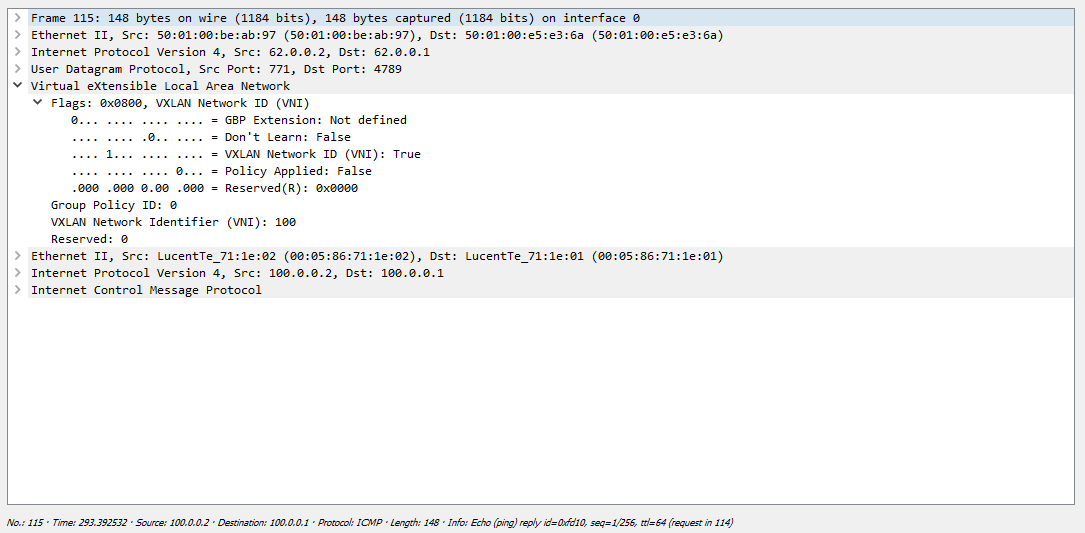Expand the IPv4 header with source 62.0.0.2
Image resolution: width=1085 pixels, height=533 pixels.
(18, 52)
